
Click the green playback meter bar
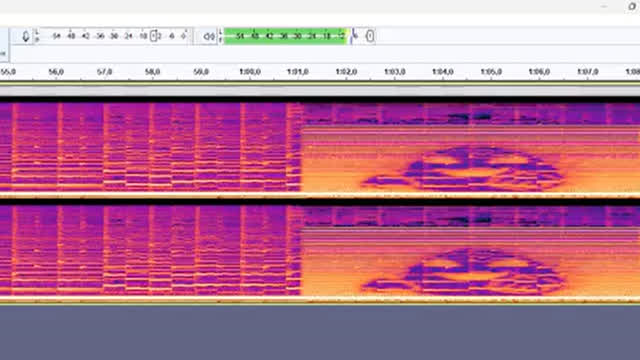285,36
